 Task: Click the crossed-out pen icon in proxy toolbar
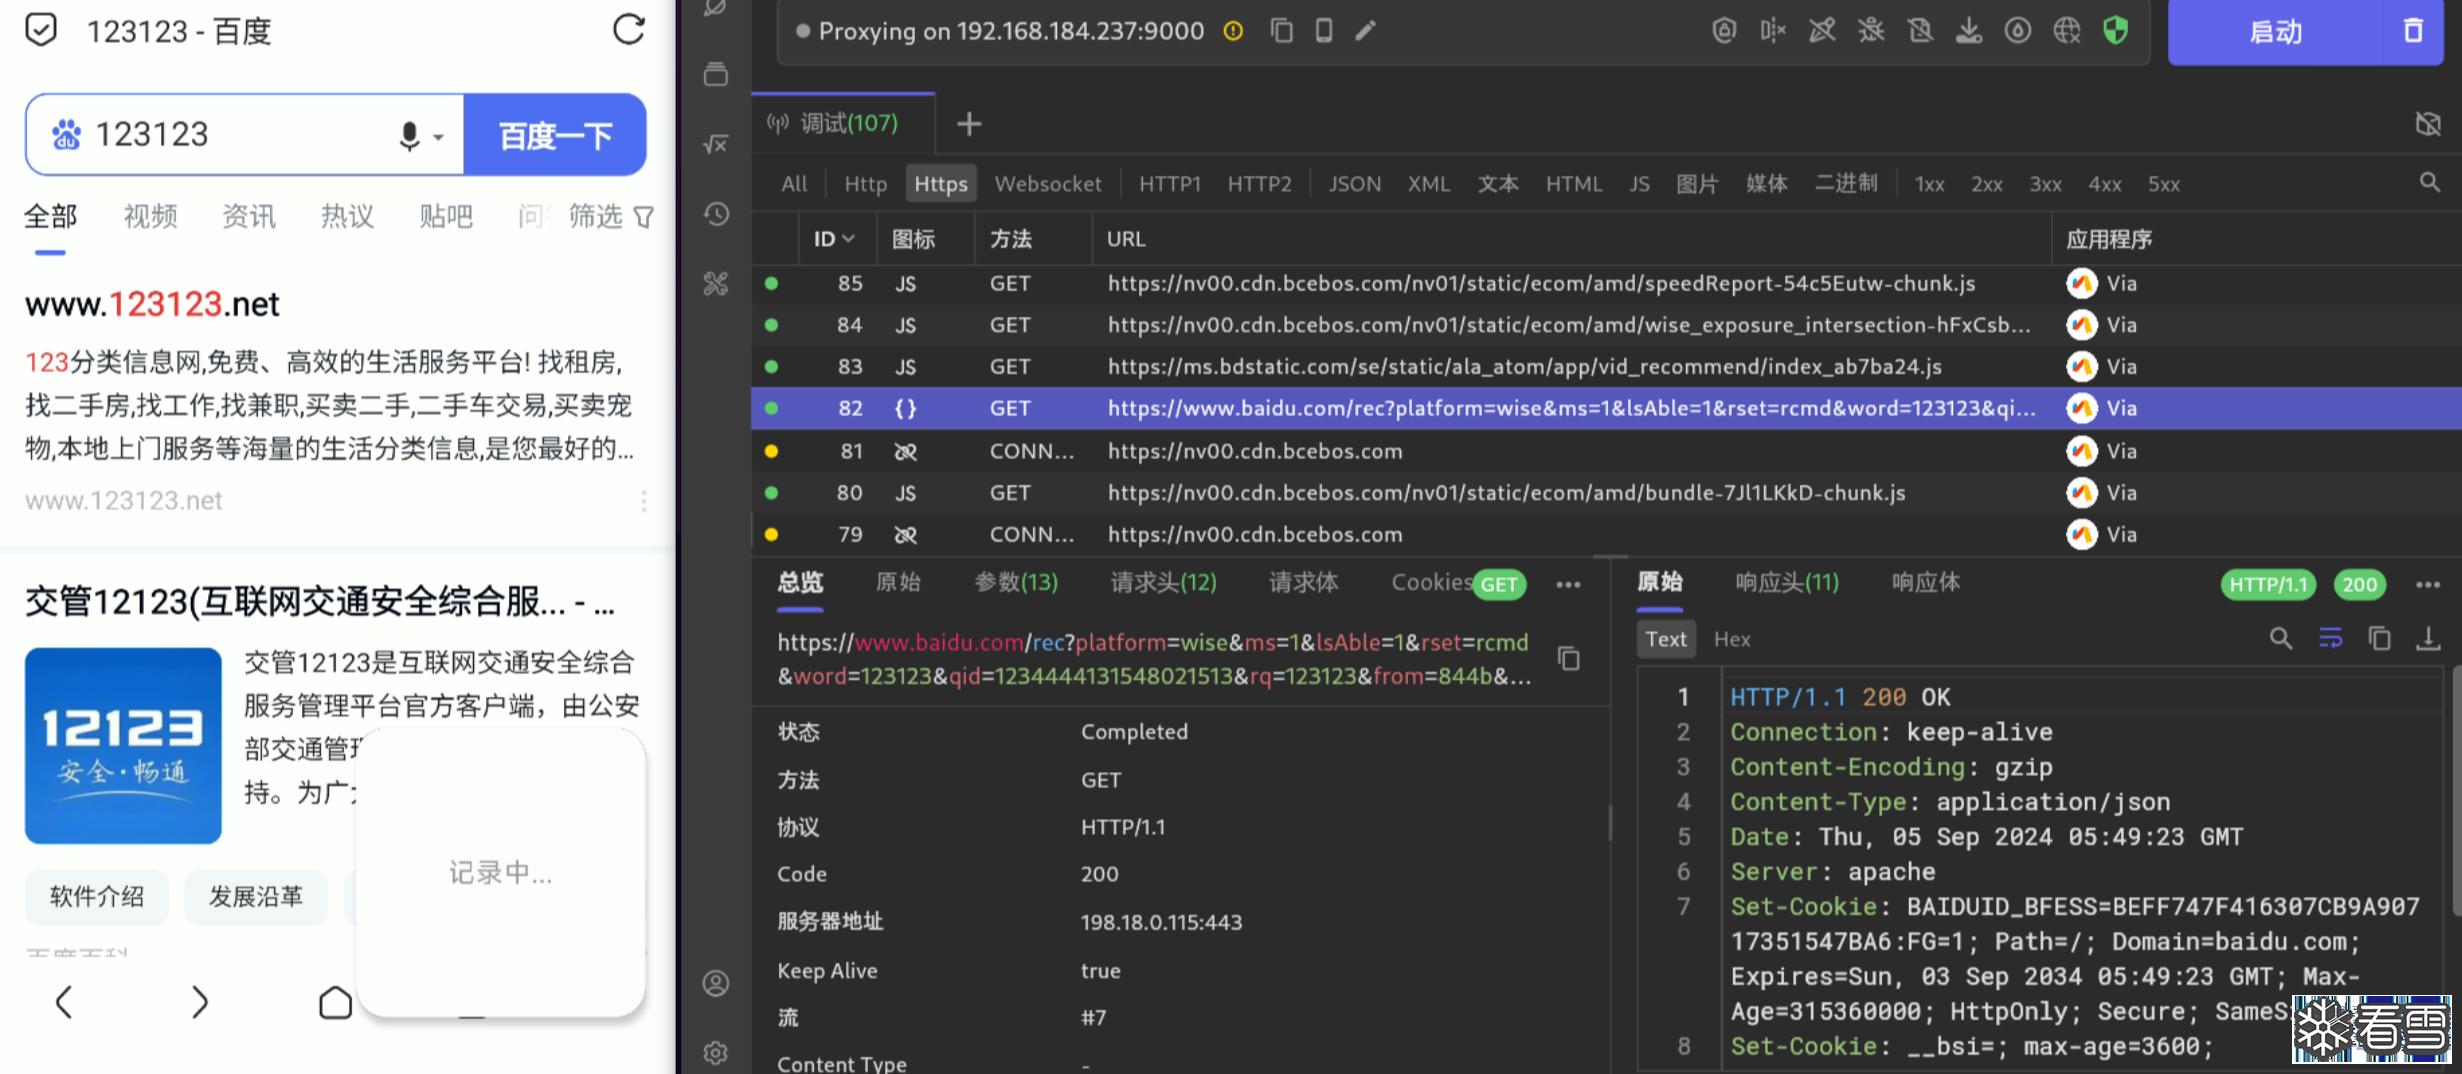pyautogui.click(x=1822, y=31)
